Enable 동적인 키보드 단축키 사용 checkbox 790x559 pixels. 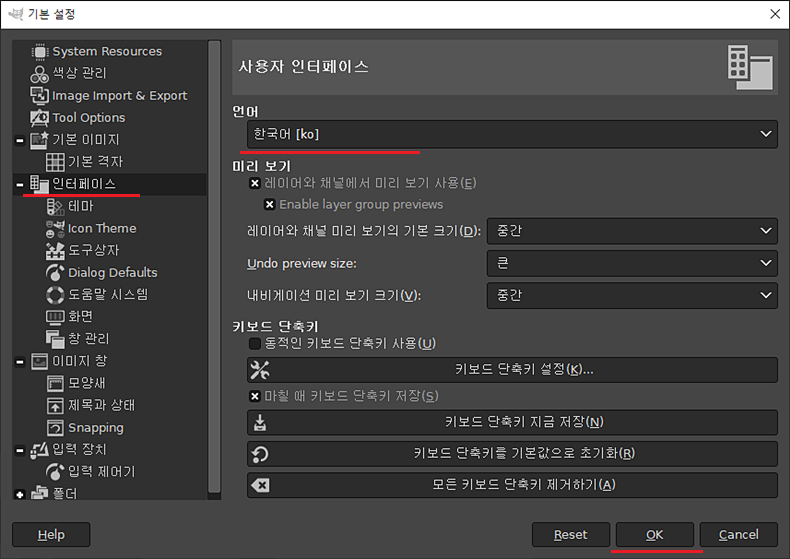pos(255,343)
